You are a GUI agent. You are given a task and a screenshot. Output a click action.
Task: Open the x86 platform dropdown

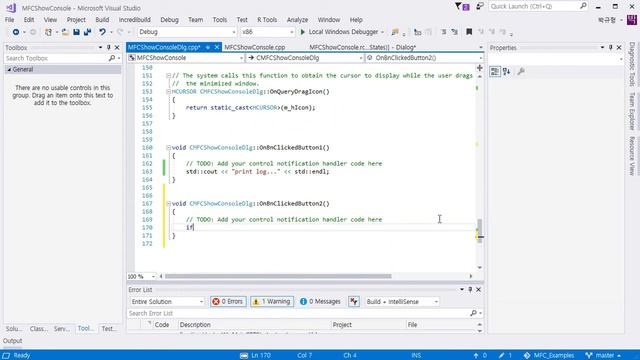pos(267,32)
